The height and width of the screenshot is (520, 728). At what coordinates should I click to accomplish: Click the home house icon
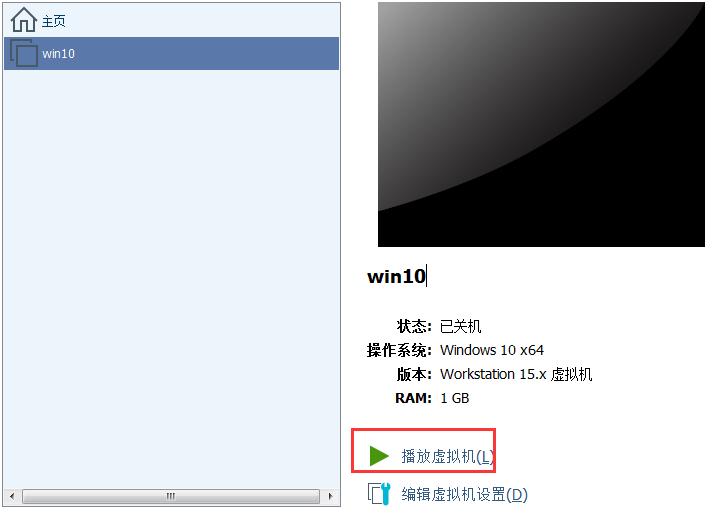click(24, 20)
